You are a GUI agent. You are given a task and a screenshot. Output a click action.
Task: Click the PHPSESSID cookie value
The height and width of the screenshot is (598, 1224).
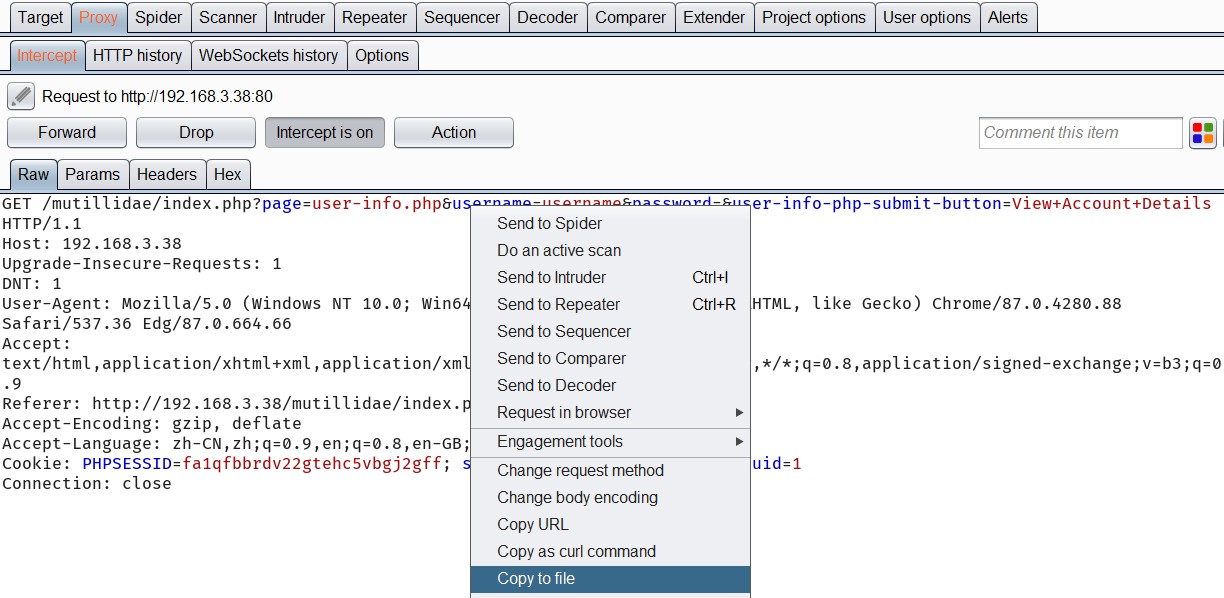tap(312, 463)
